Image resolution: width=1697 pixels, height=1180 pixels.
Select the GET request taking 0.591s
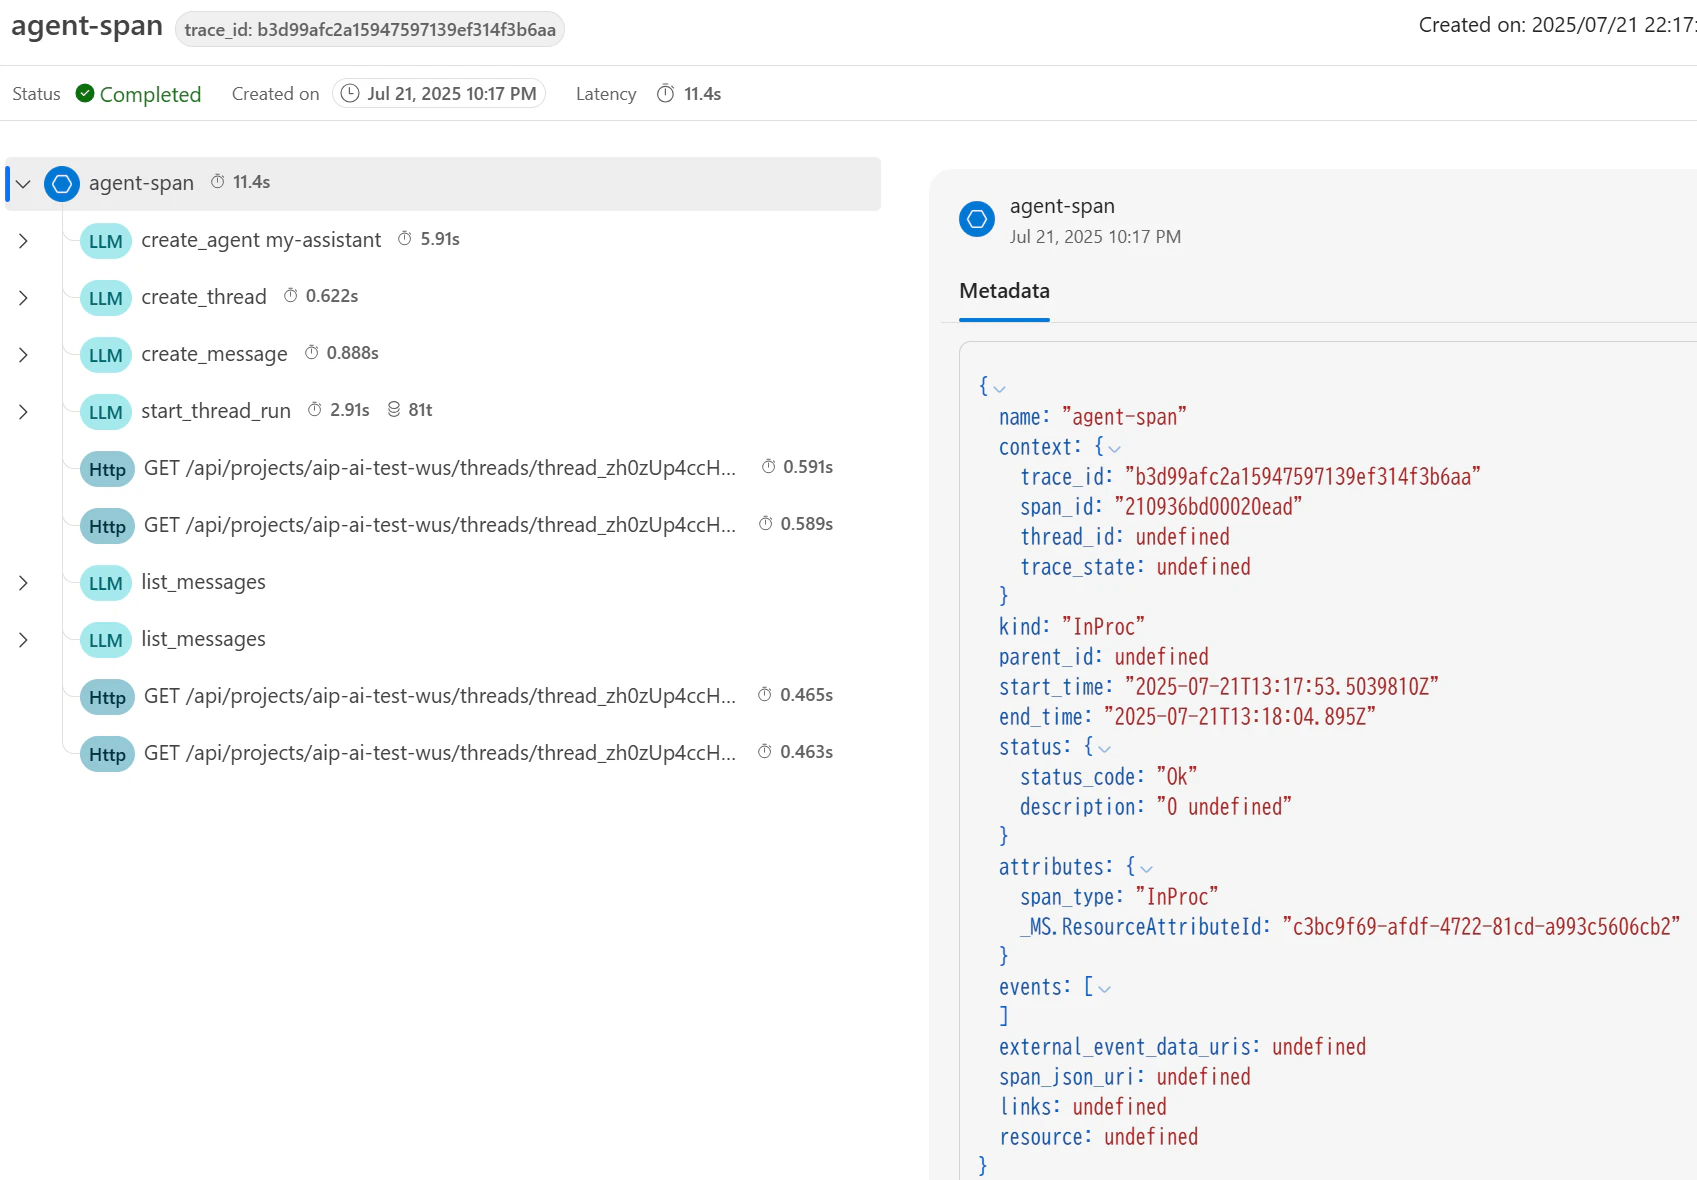[440, 468]
